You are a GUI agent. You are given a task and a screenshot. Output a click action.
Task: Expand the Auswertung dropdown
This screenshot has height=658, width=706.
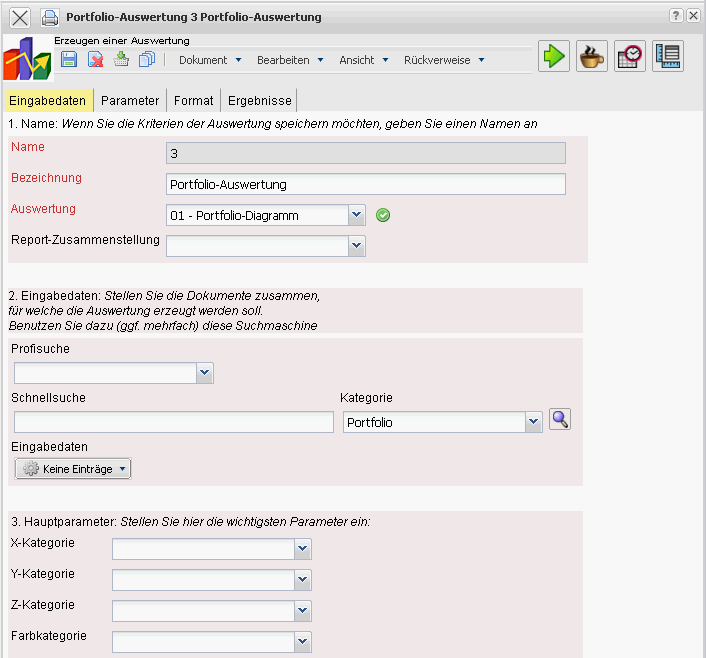click(x=357, y=215)
